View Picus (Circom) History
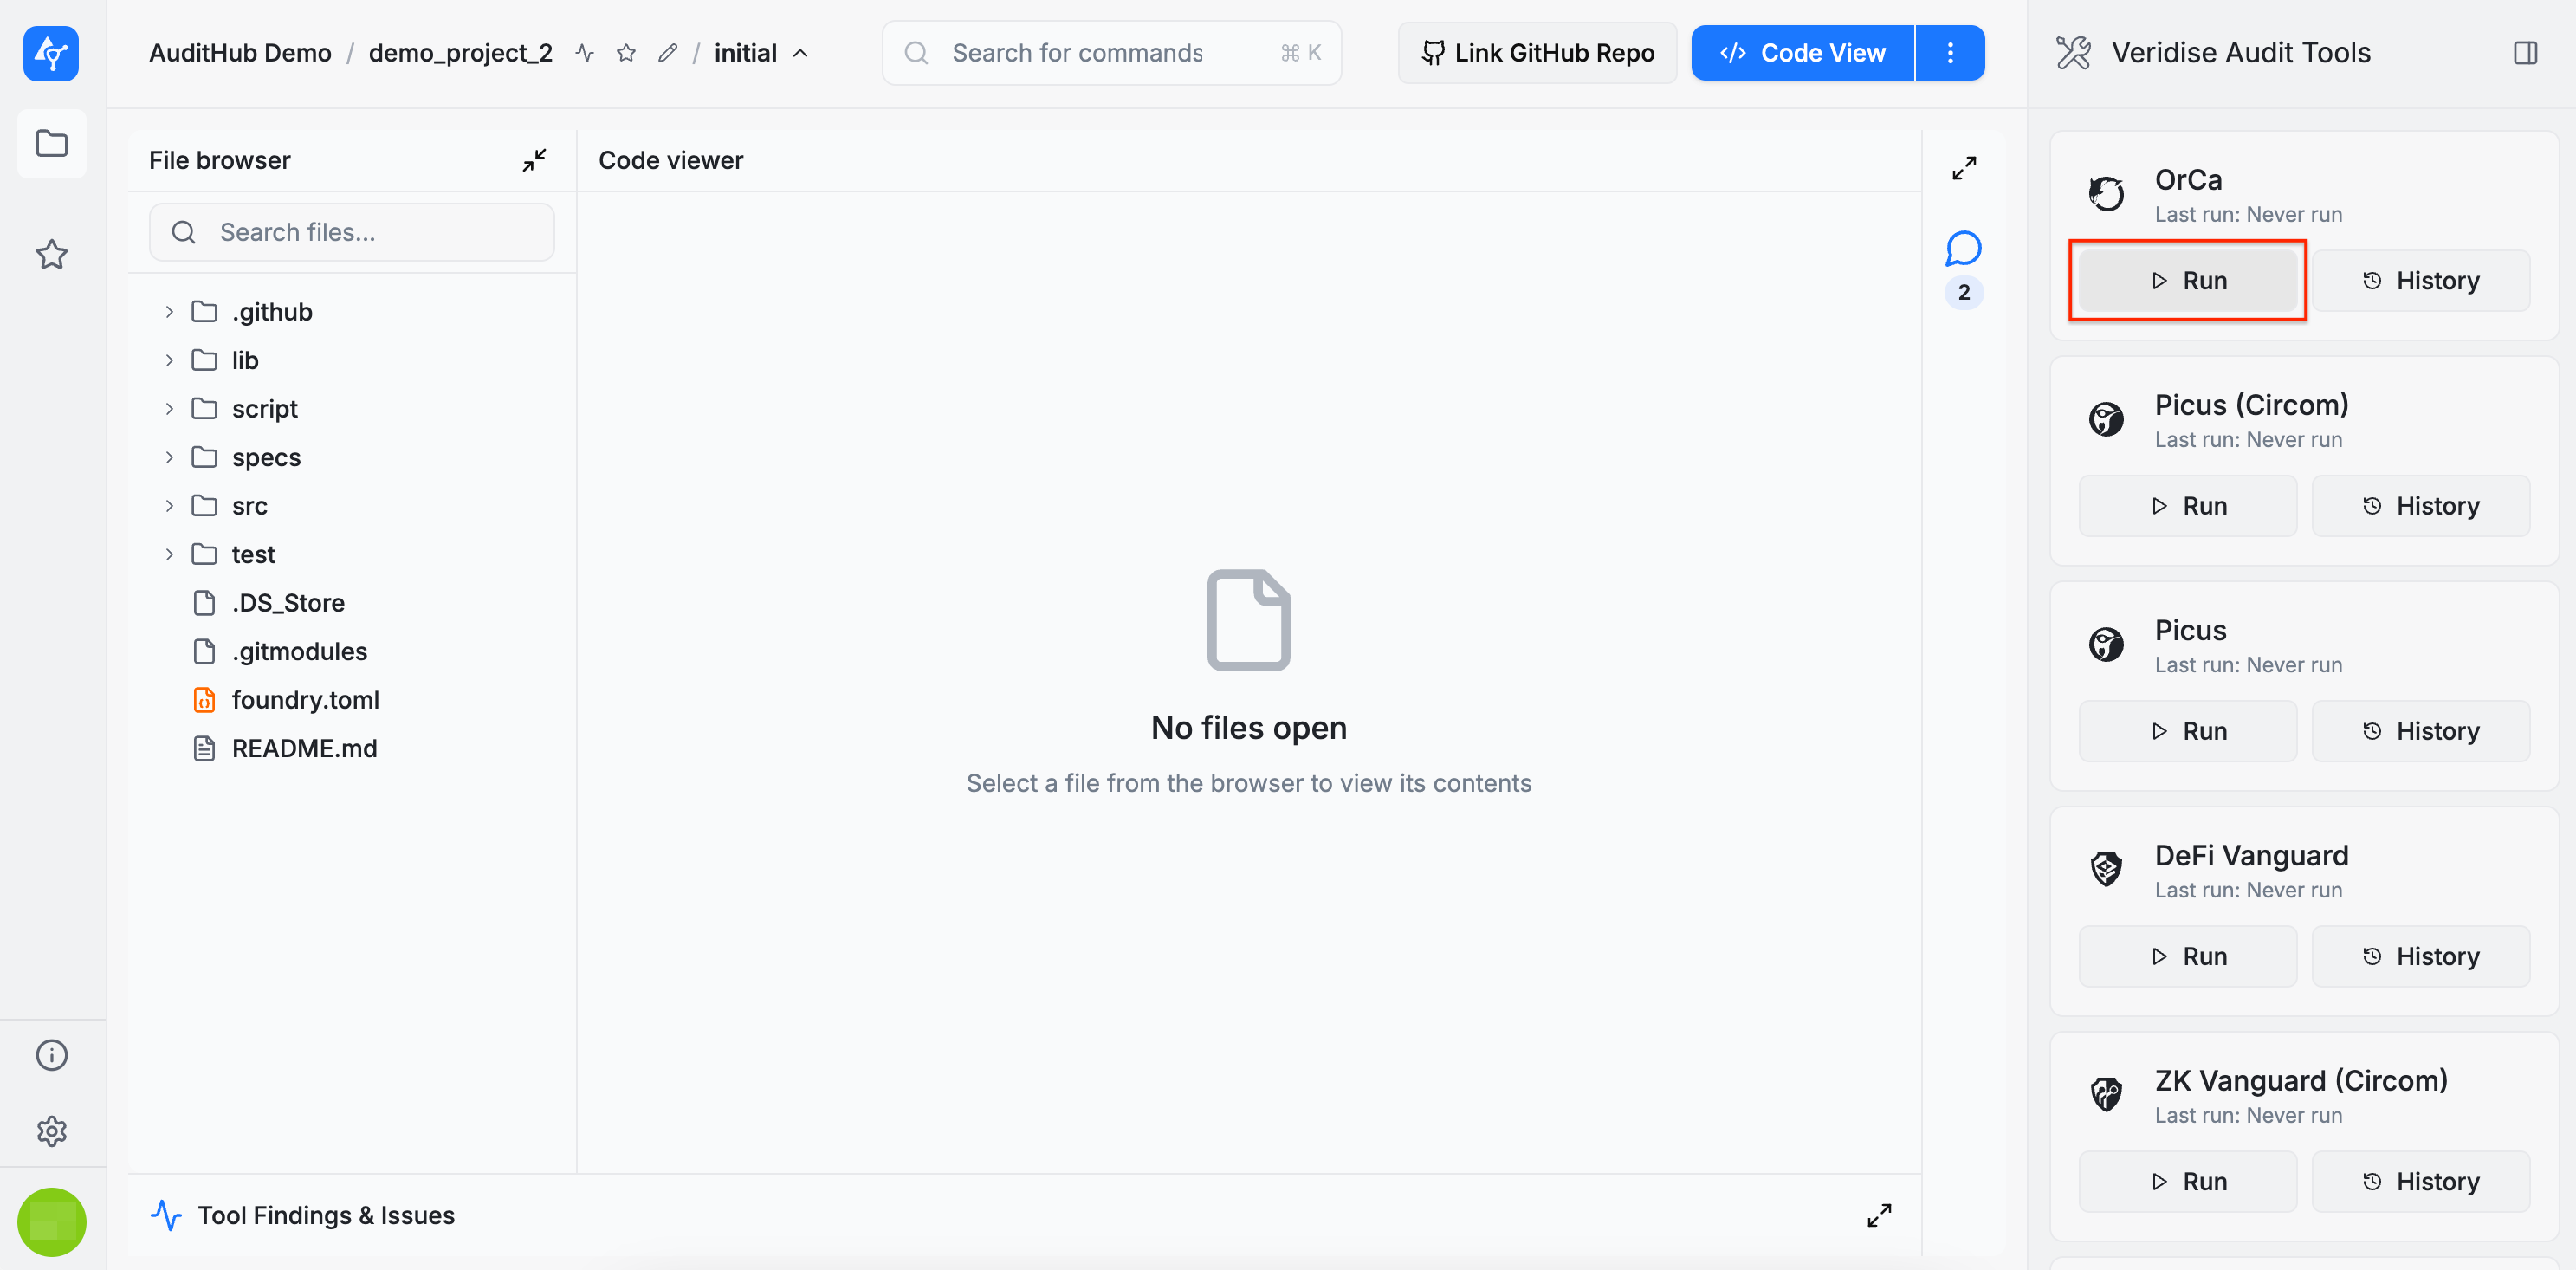 pyautogui.click(x=2421, y=506)
